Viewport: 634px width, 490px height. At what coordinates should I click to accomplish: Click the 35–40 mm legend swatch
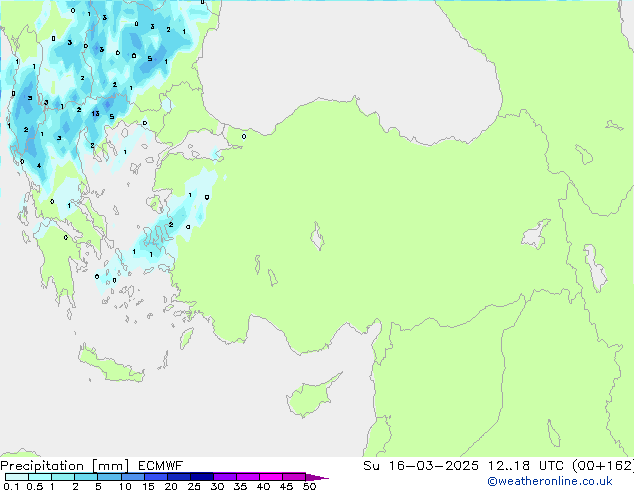[247, 477]
